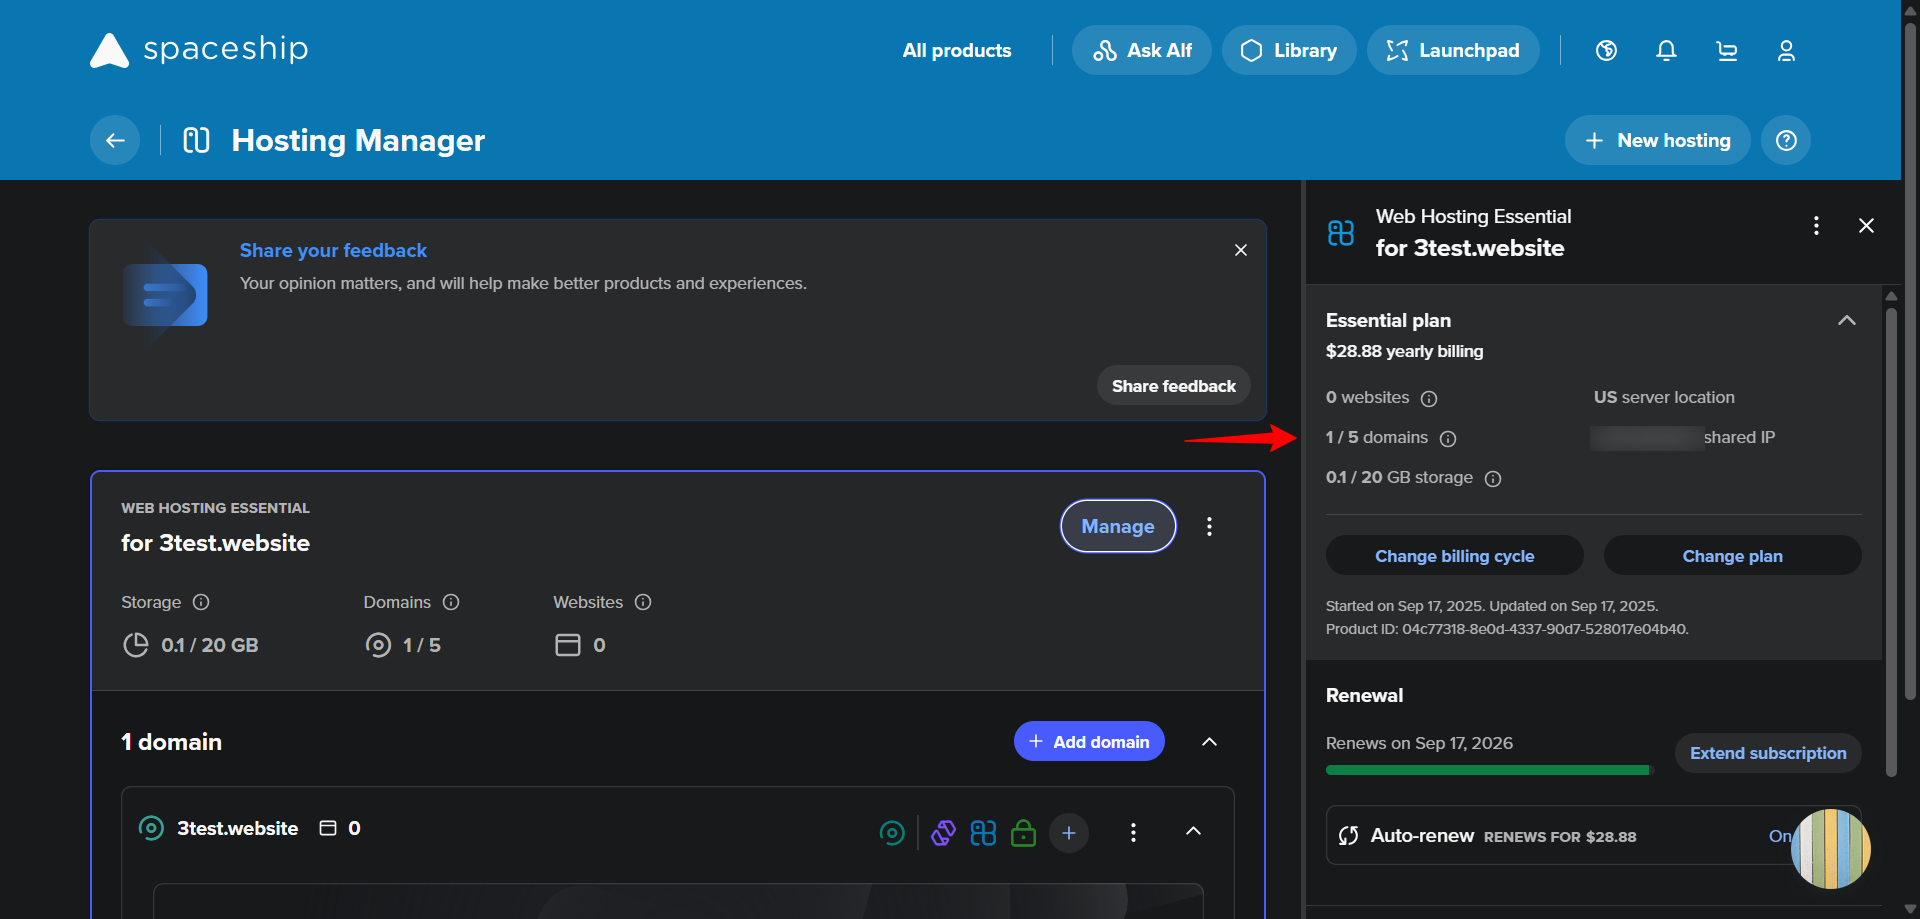
Task: Open the shopping cart
Action: click(1727, 50)
